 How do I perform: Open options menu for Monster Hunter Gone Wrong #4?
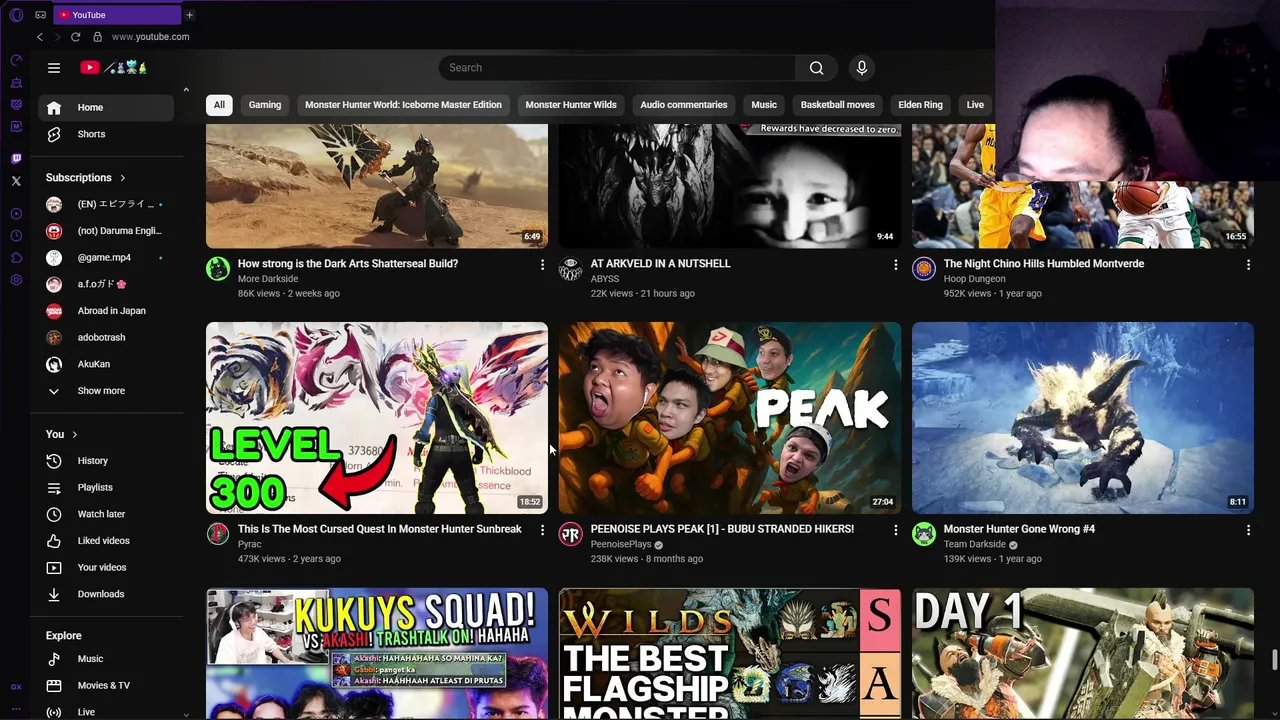(x=1248, y=530)
